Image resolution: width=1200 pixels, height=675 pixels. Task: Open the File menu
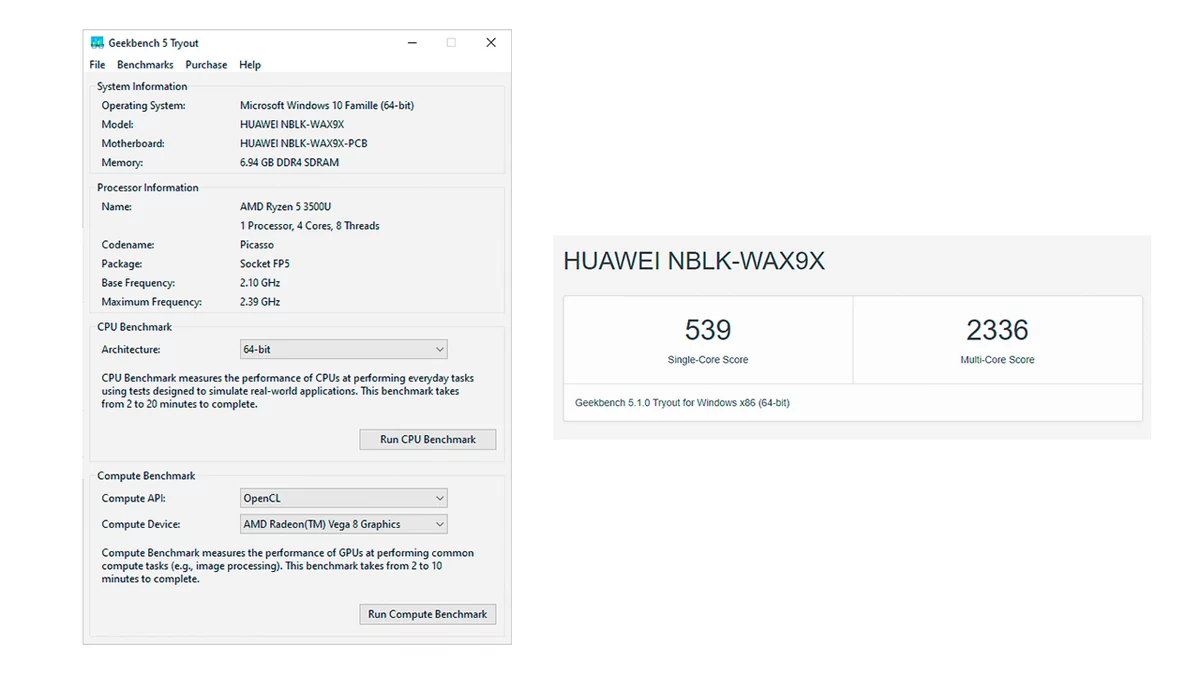click(97, 65)
